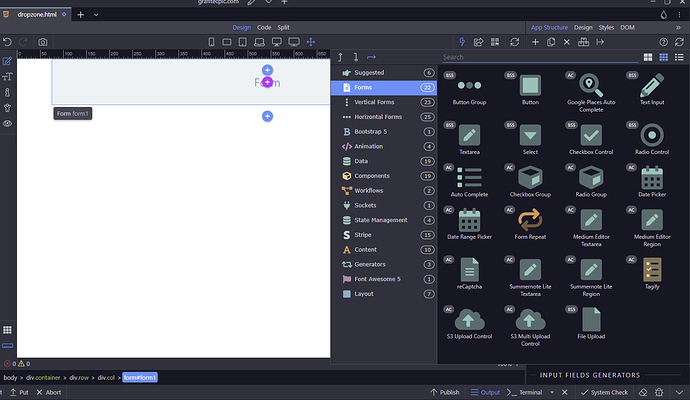Add Summernote Lite Region component
Image resolution: width=690 pixels, height=400 pixels.
pos(591,277)
